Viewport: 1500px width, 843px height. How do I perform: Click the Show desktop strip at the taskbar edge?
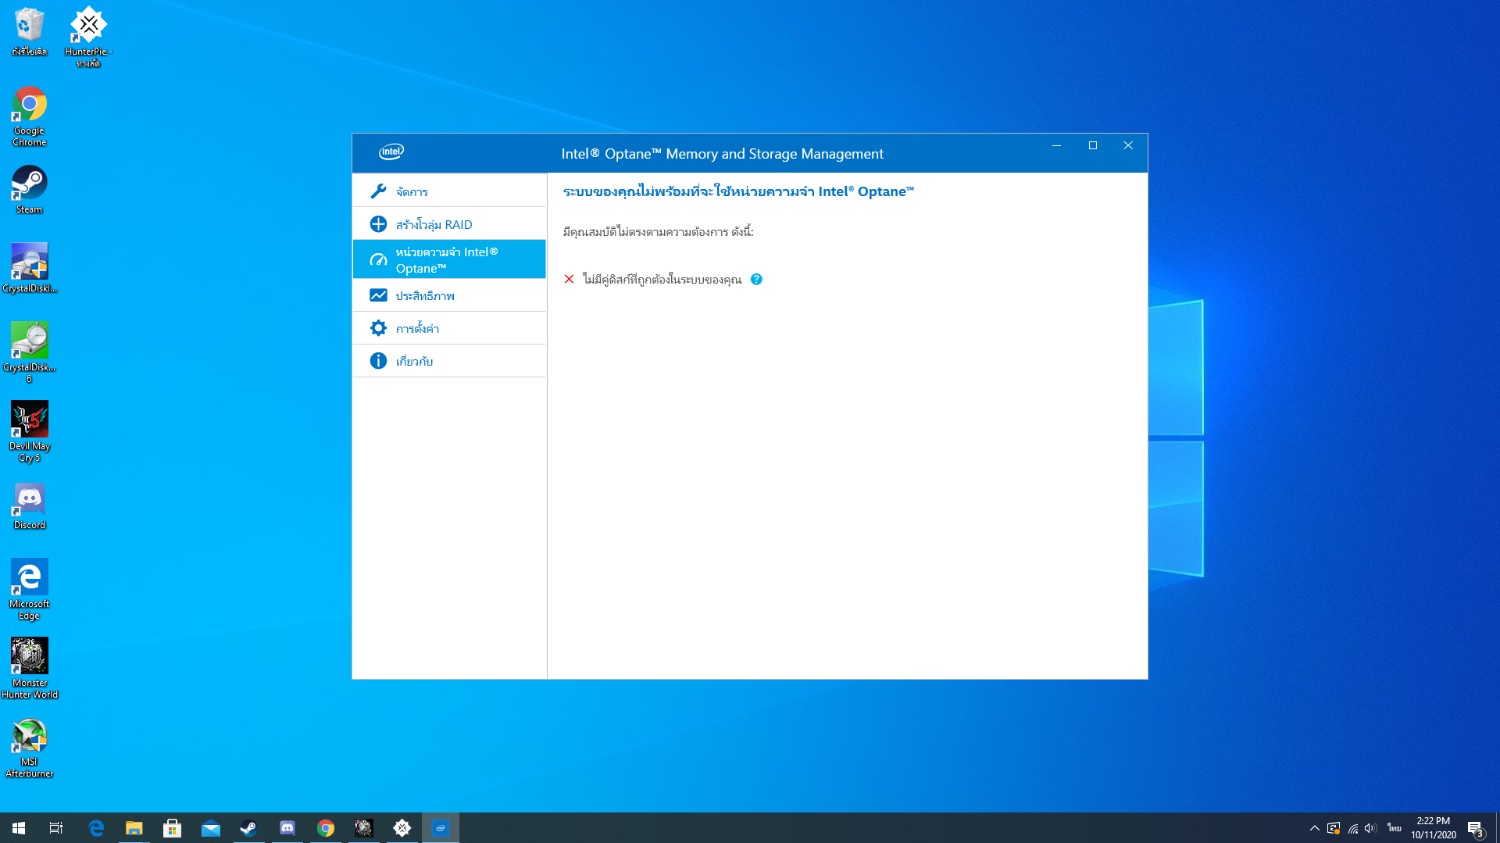(1497, 828)
